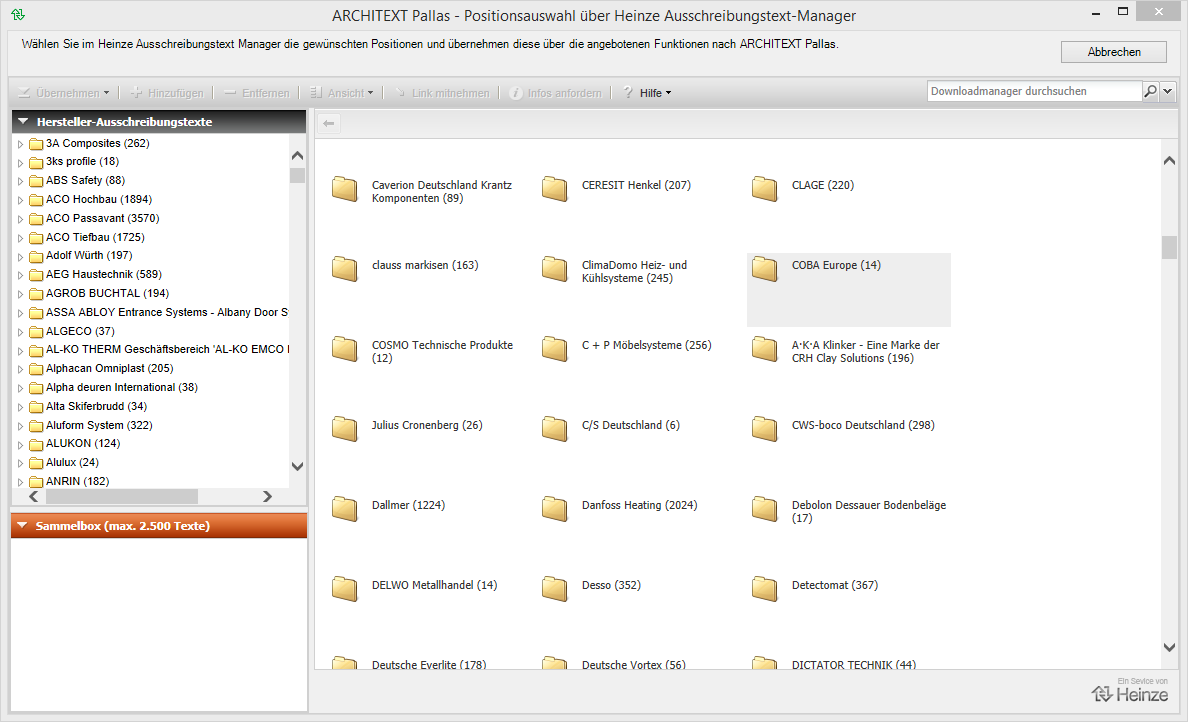Select AGROB BUCHTAL (194) tree item

coord(107,293)
